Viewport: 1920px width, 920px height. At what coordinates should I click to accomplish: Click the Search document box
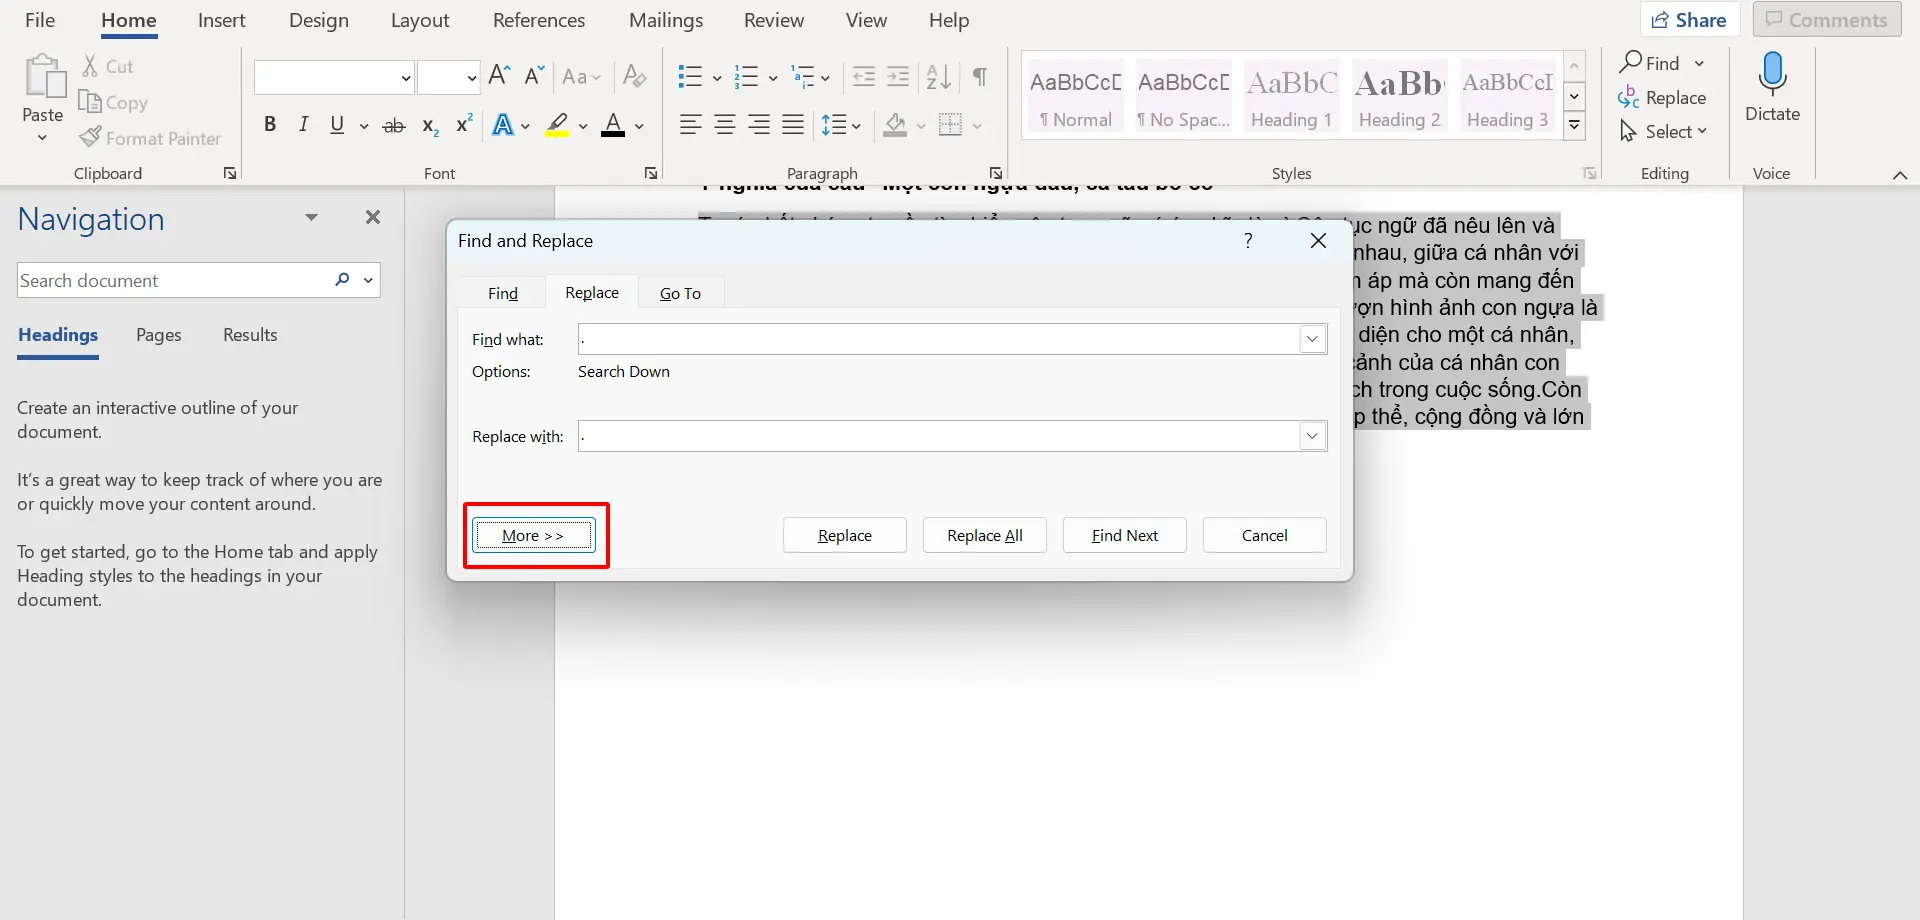(x=175, y=280)
